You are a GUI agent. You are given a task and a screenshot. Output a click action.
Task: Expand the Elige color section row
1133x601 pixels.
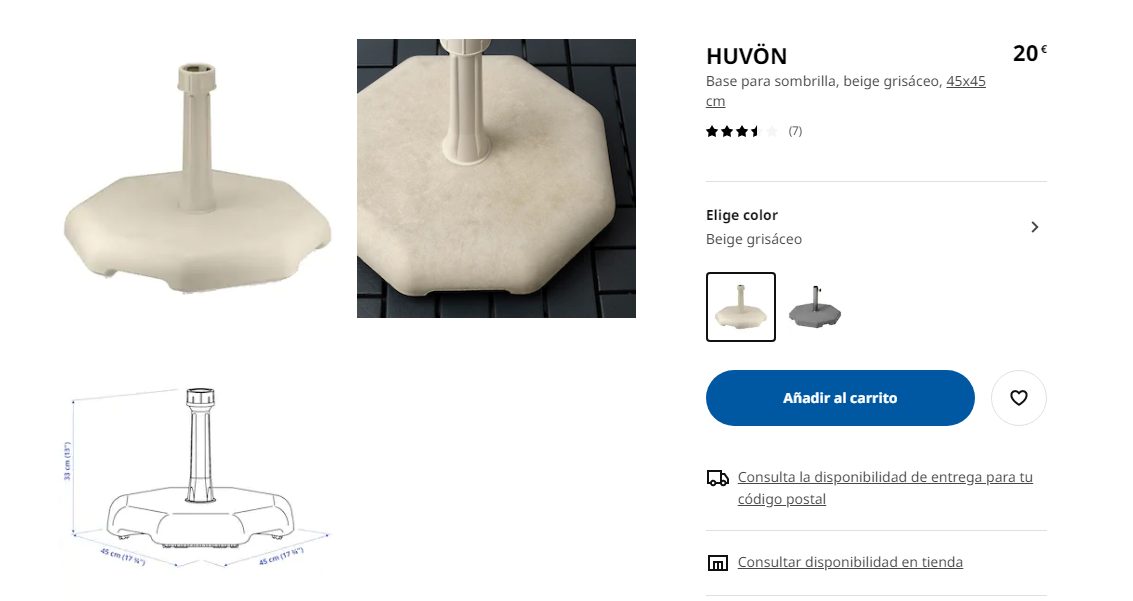(876, 227)
